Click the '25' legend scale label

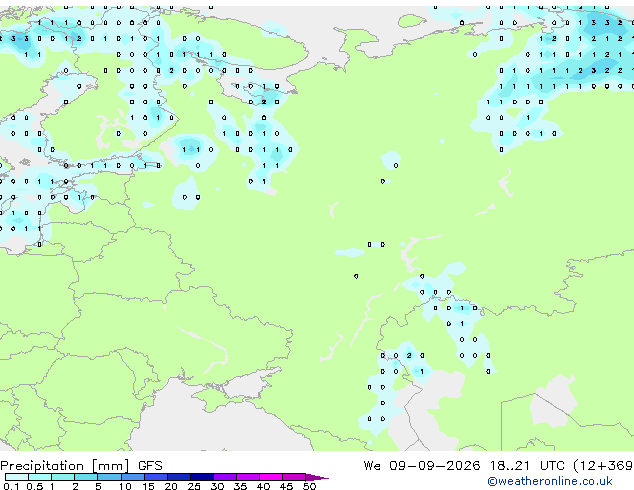194,486
